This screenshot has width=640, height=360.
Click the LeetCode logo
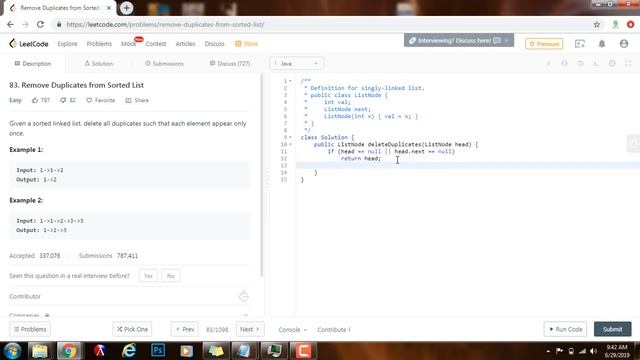[x=29, y=44]
